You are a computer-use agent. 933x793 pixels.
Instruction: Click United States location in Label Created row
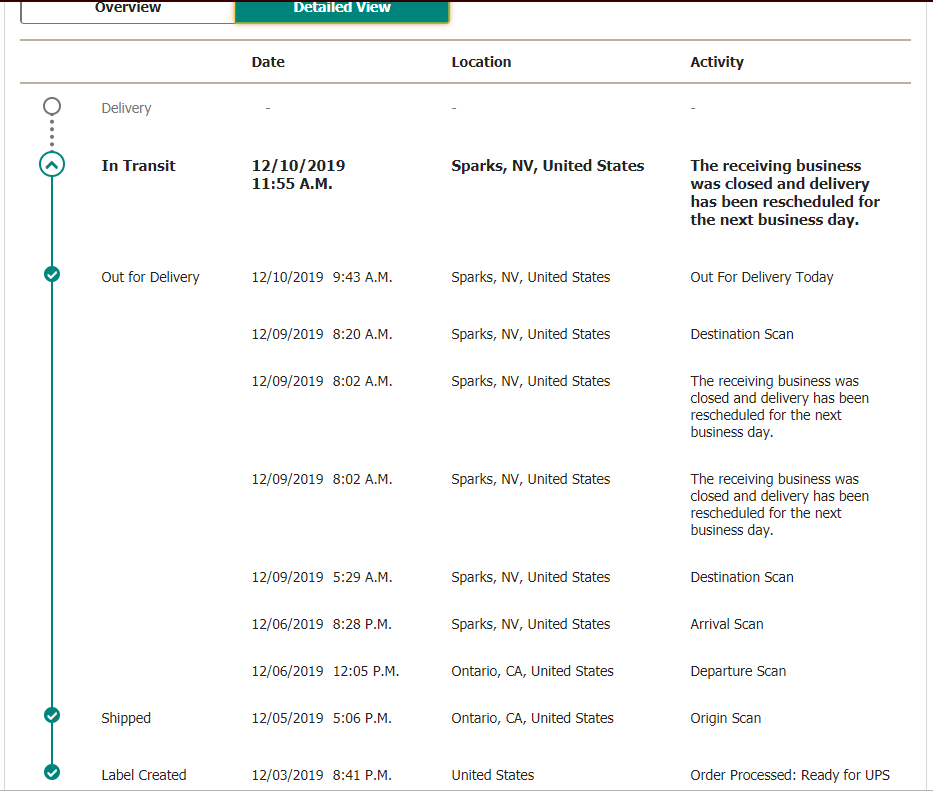493,775
